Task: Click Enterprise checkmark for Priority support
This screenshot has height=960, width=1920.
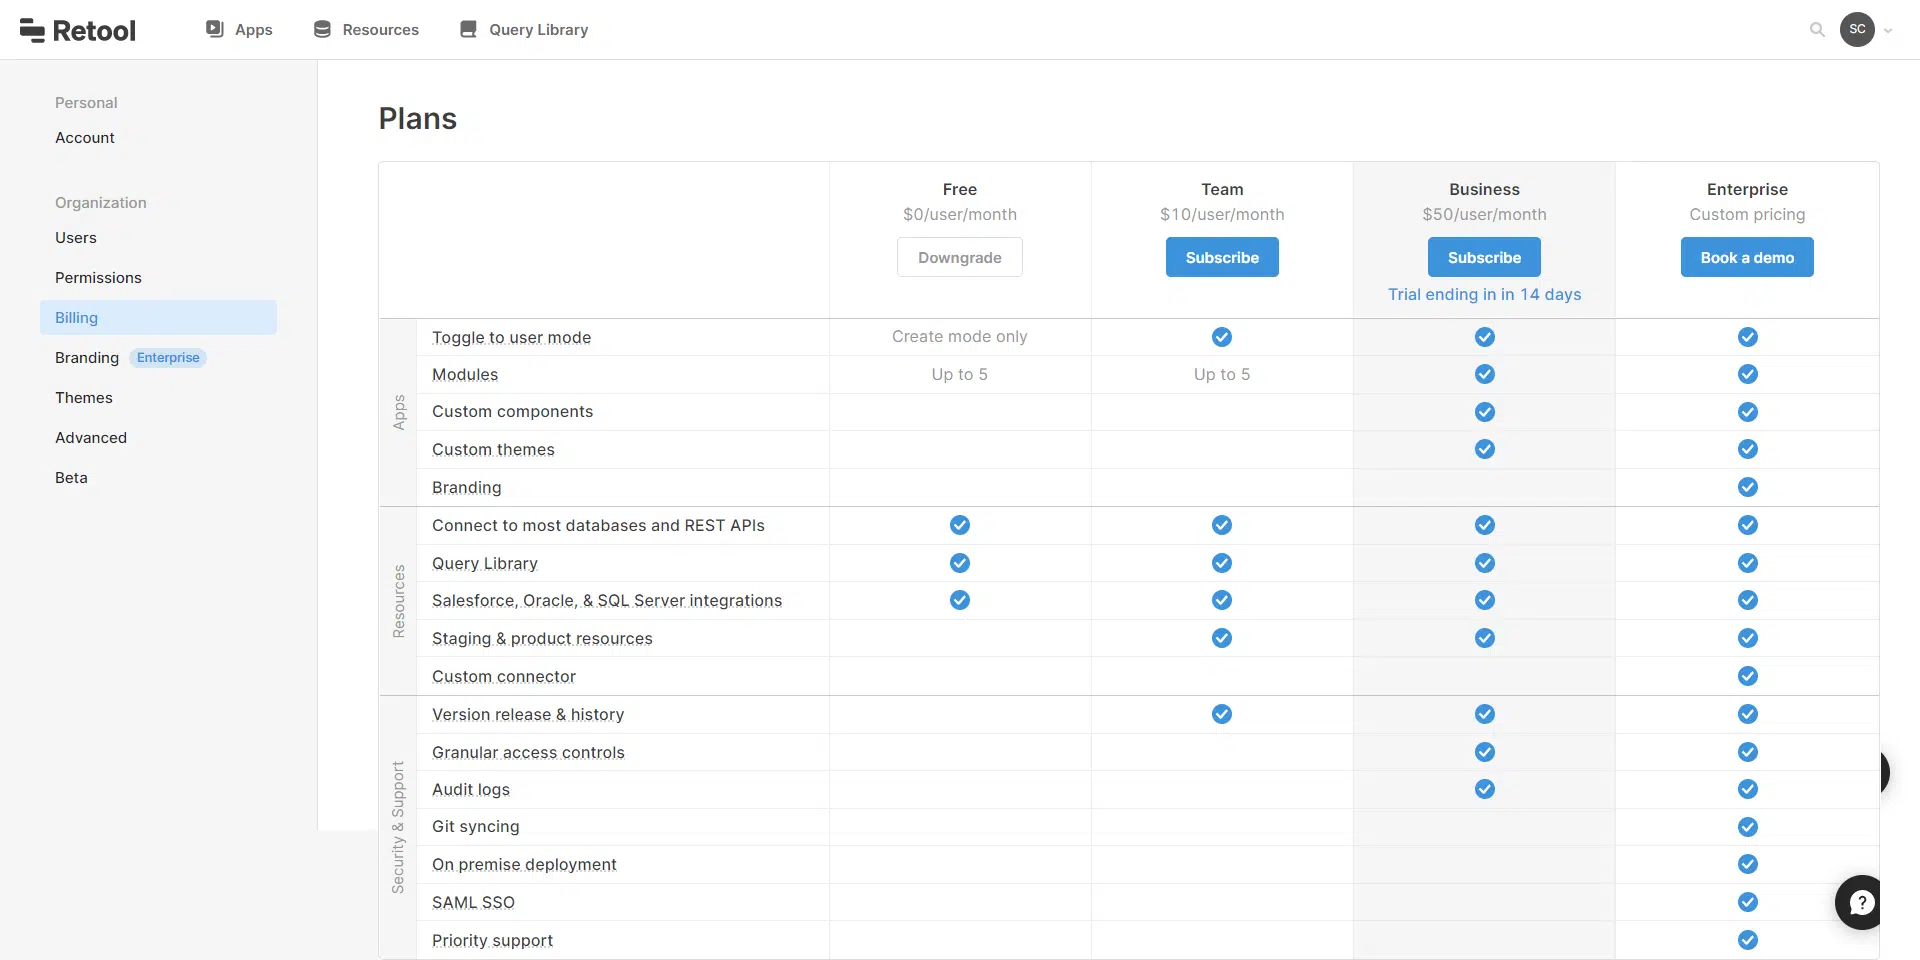Action: click(x=1747, y=940)
